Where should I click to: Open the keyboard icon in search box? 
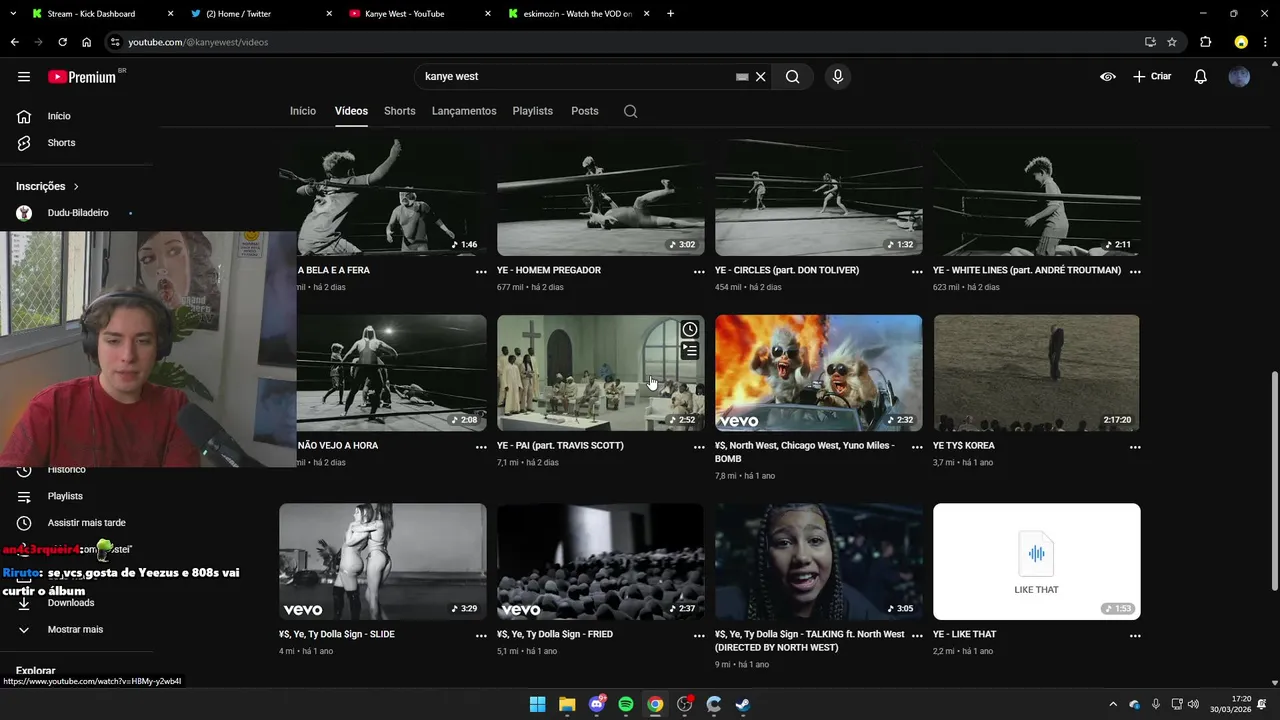tap(742, 77)
